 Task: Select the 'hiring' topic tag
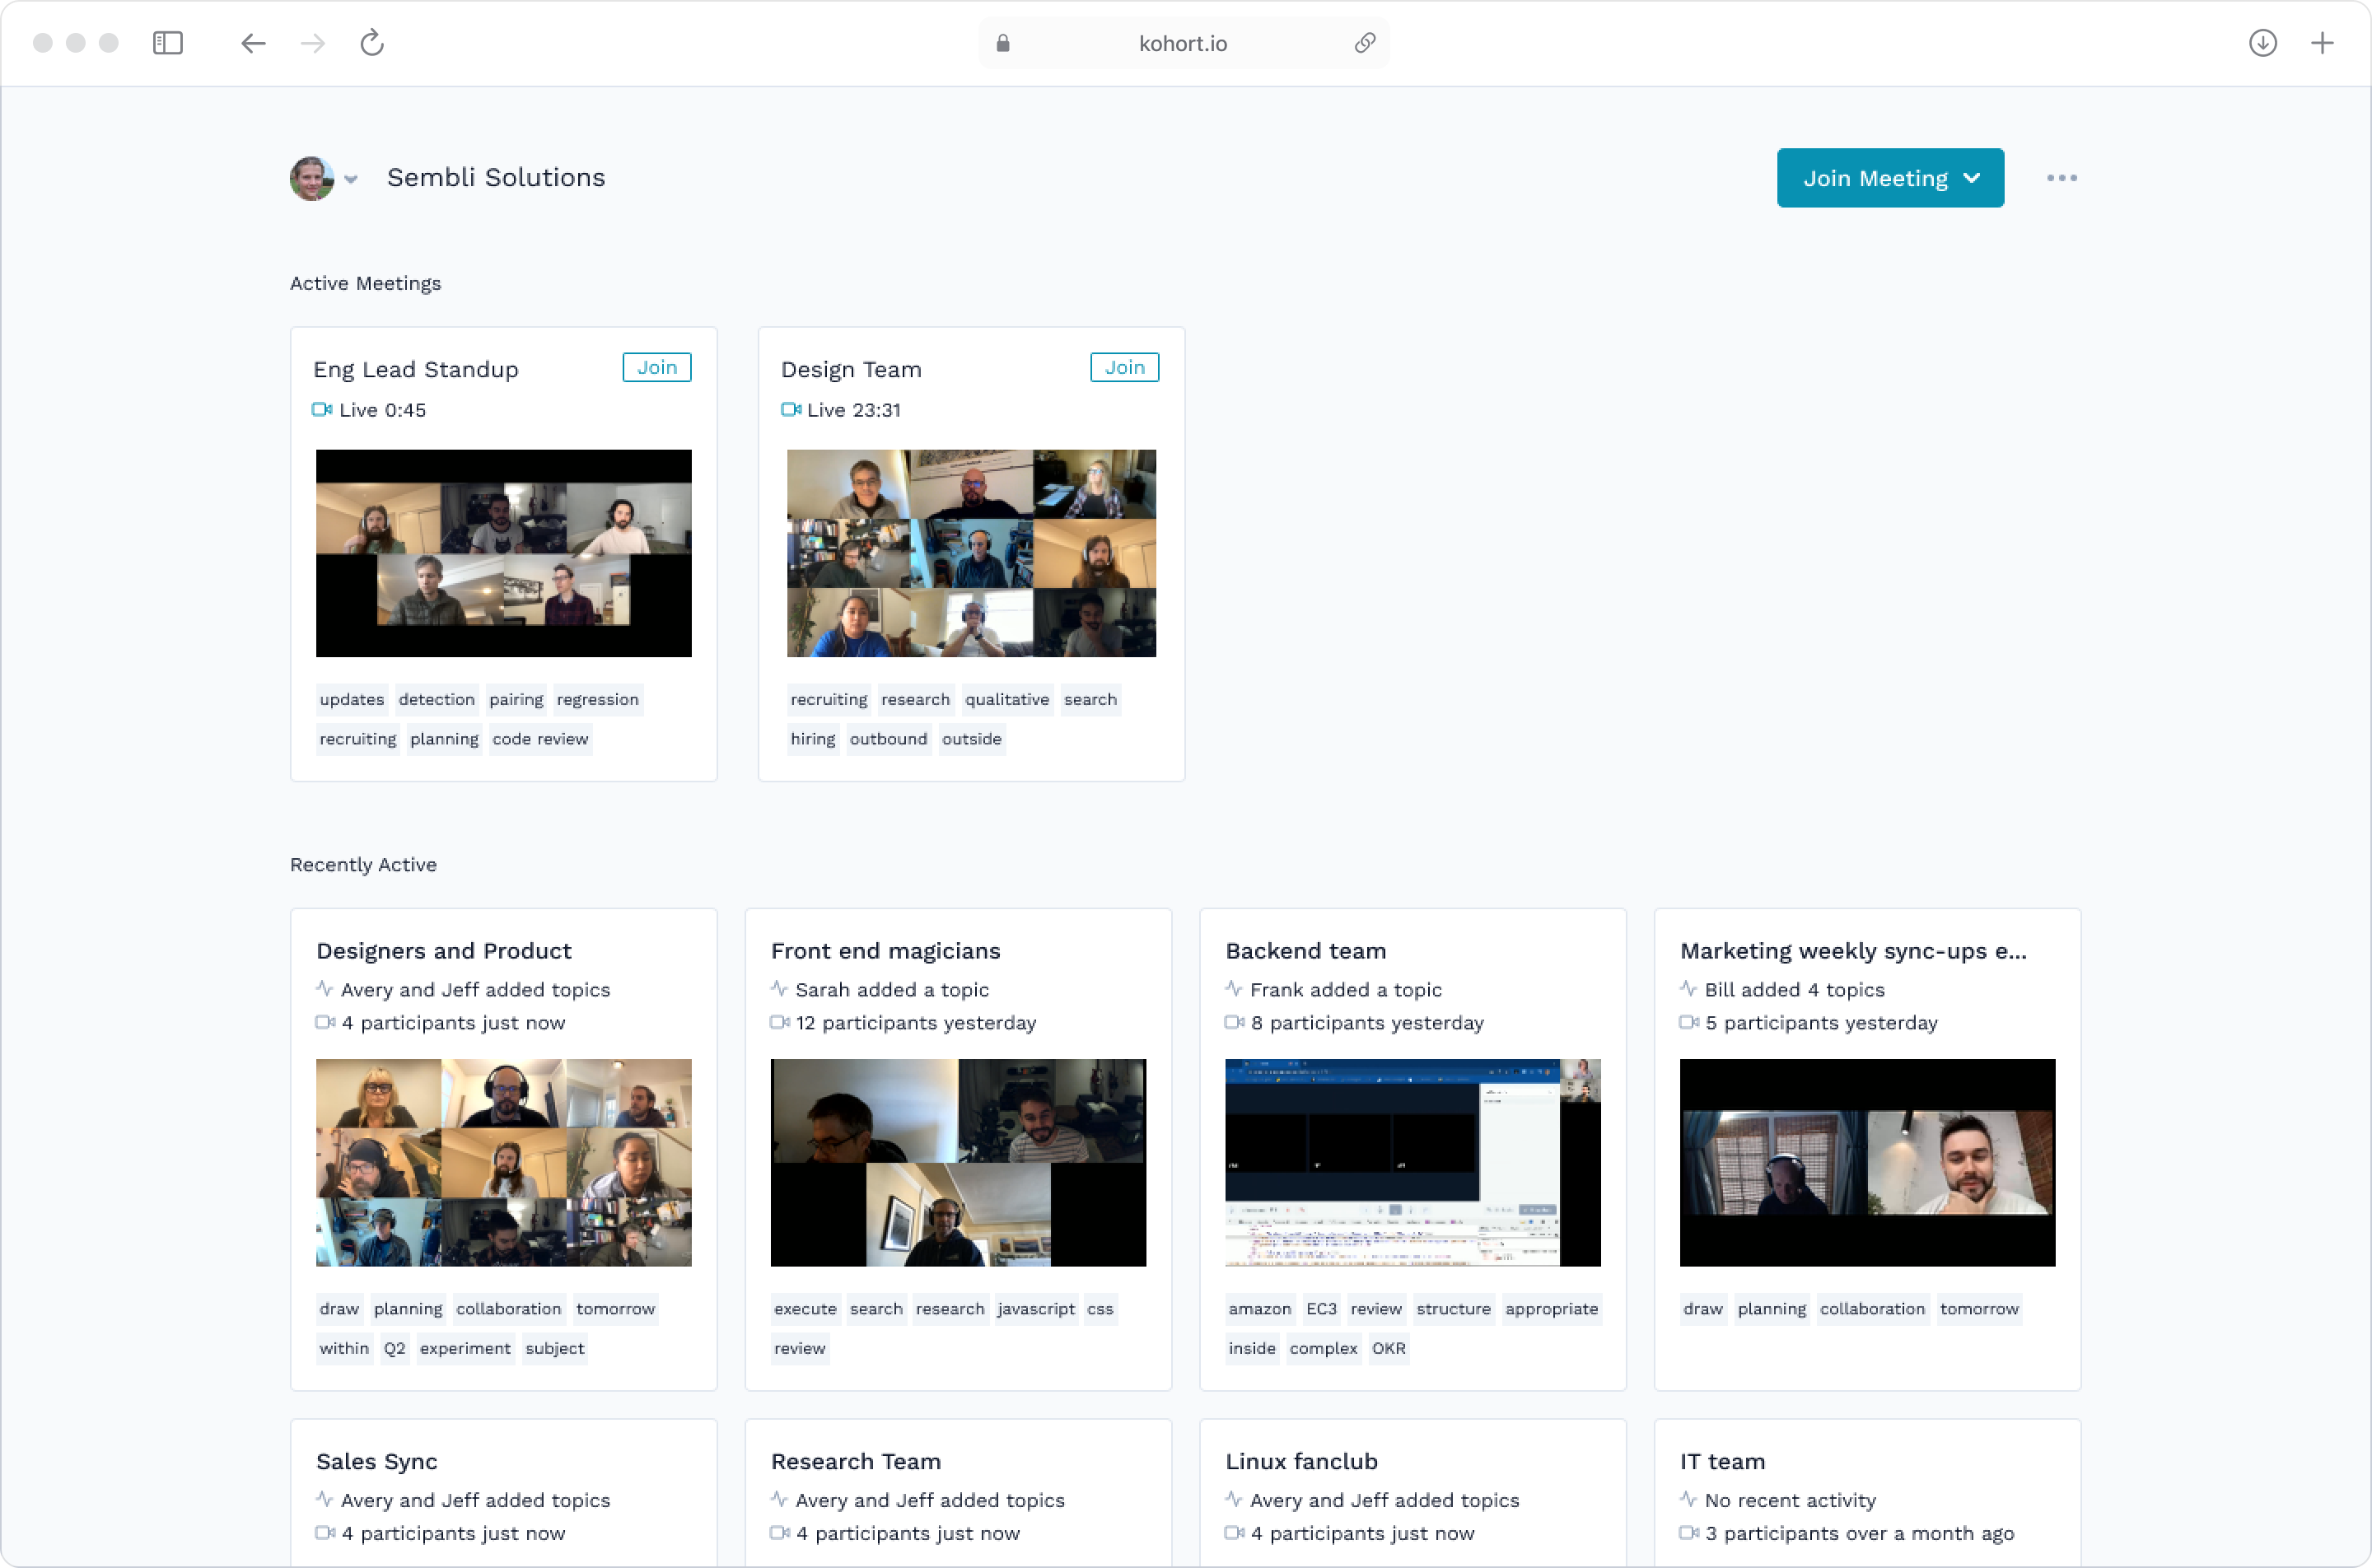813,739
